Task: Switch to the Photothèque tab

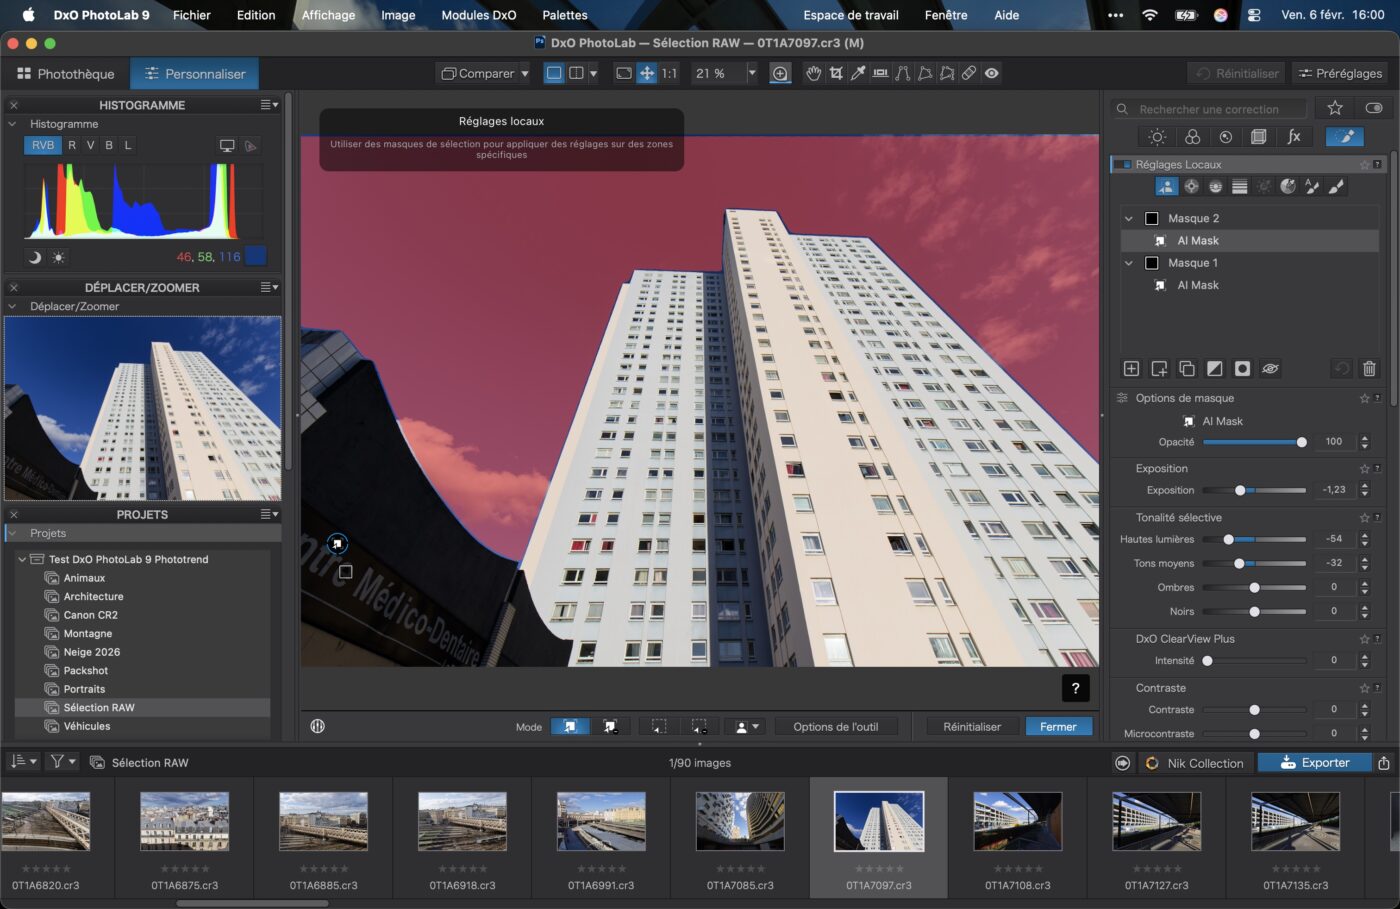Action: [66, 74]
